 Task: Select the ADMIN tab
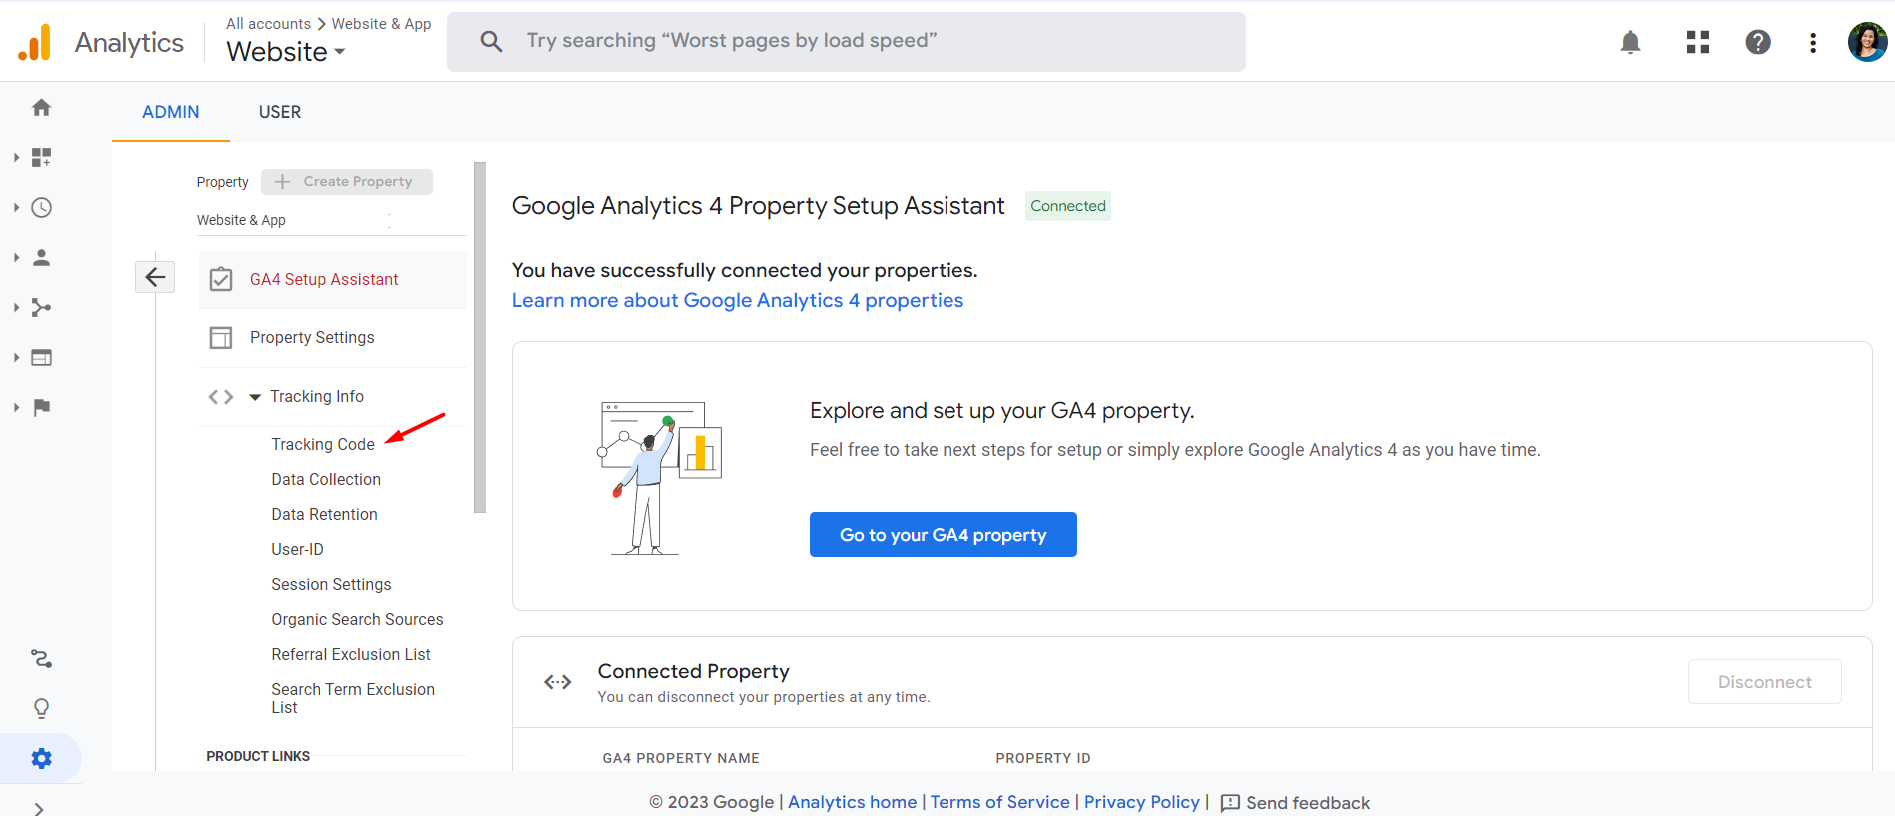click(171, 112)
